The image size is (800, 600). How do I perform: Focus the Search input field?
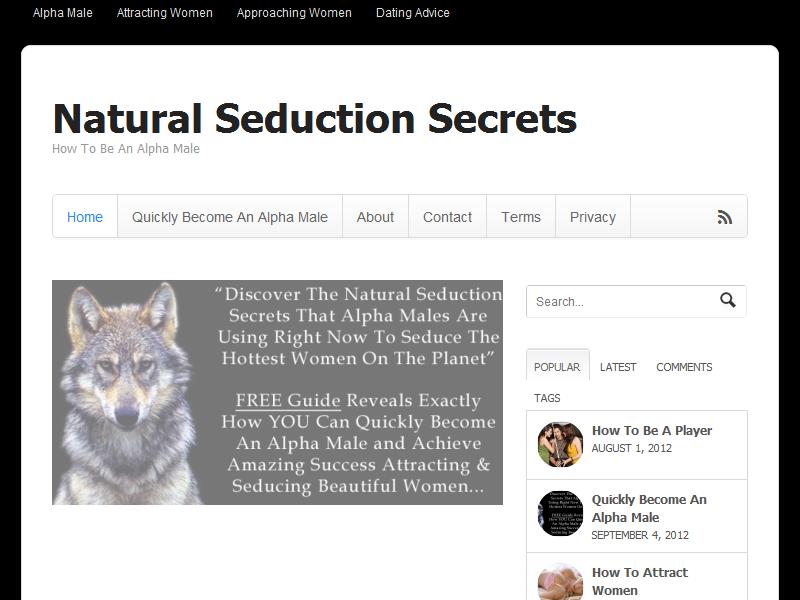(x=621, y=302)
